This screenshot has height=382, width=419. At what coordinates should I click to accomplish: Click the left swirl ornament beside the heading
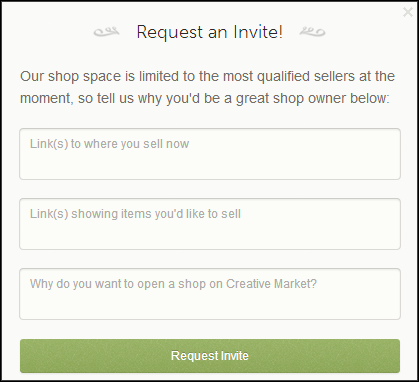click(x=106, y=32)
